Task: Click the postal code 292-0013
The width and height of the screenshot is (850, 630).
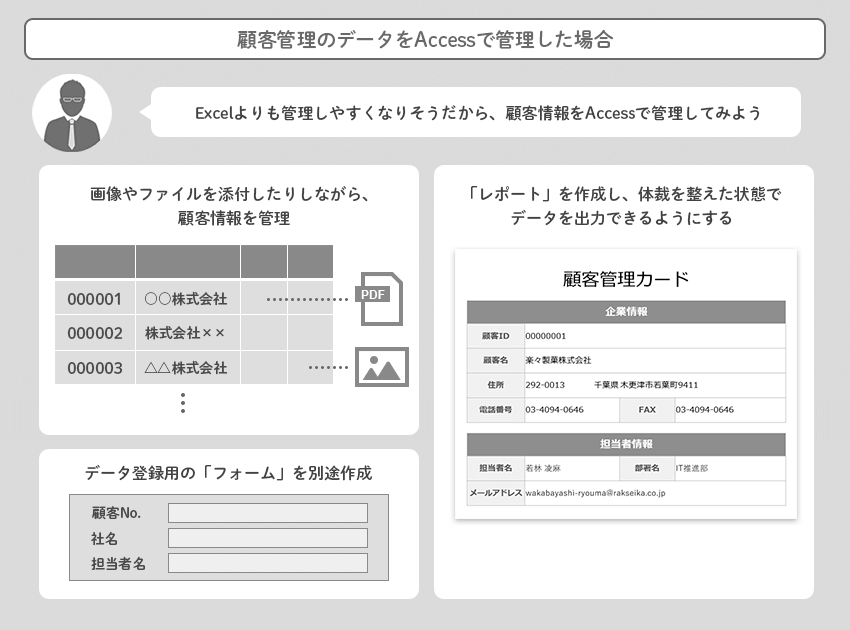Action: (x=545, y=385)
